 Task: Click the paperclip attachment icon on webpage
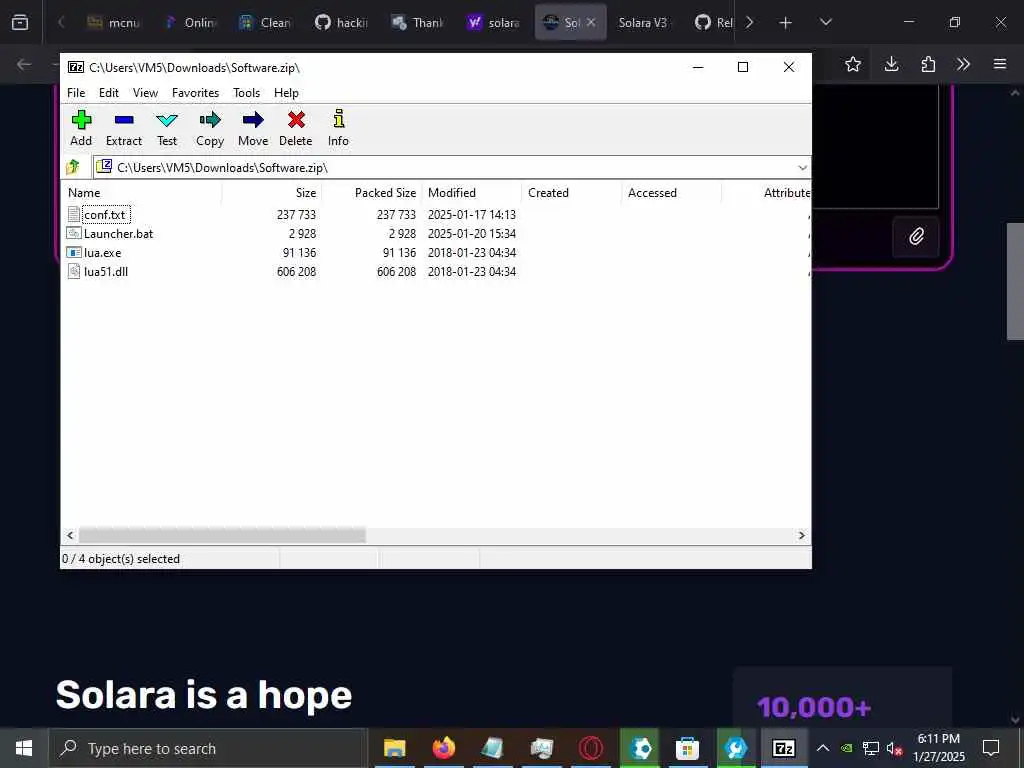click(916, 236)
